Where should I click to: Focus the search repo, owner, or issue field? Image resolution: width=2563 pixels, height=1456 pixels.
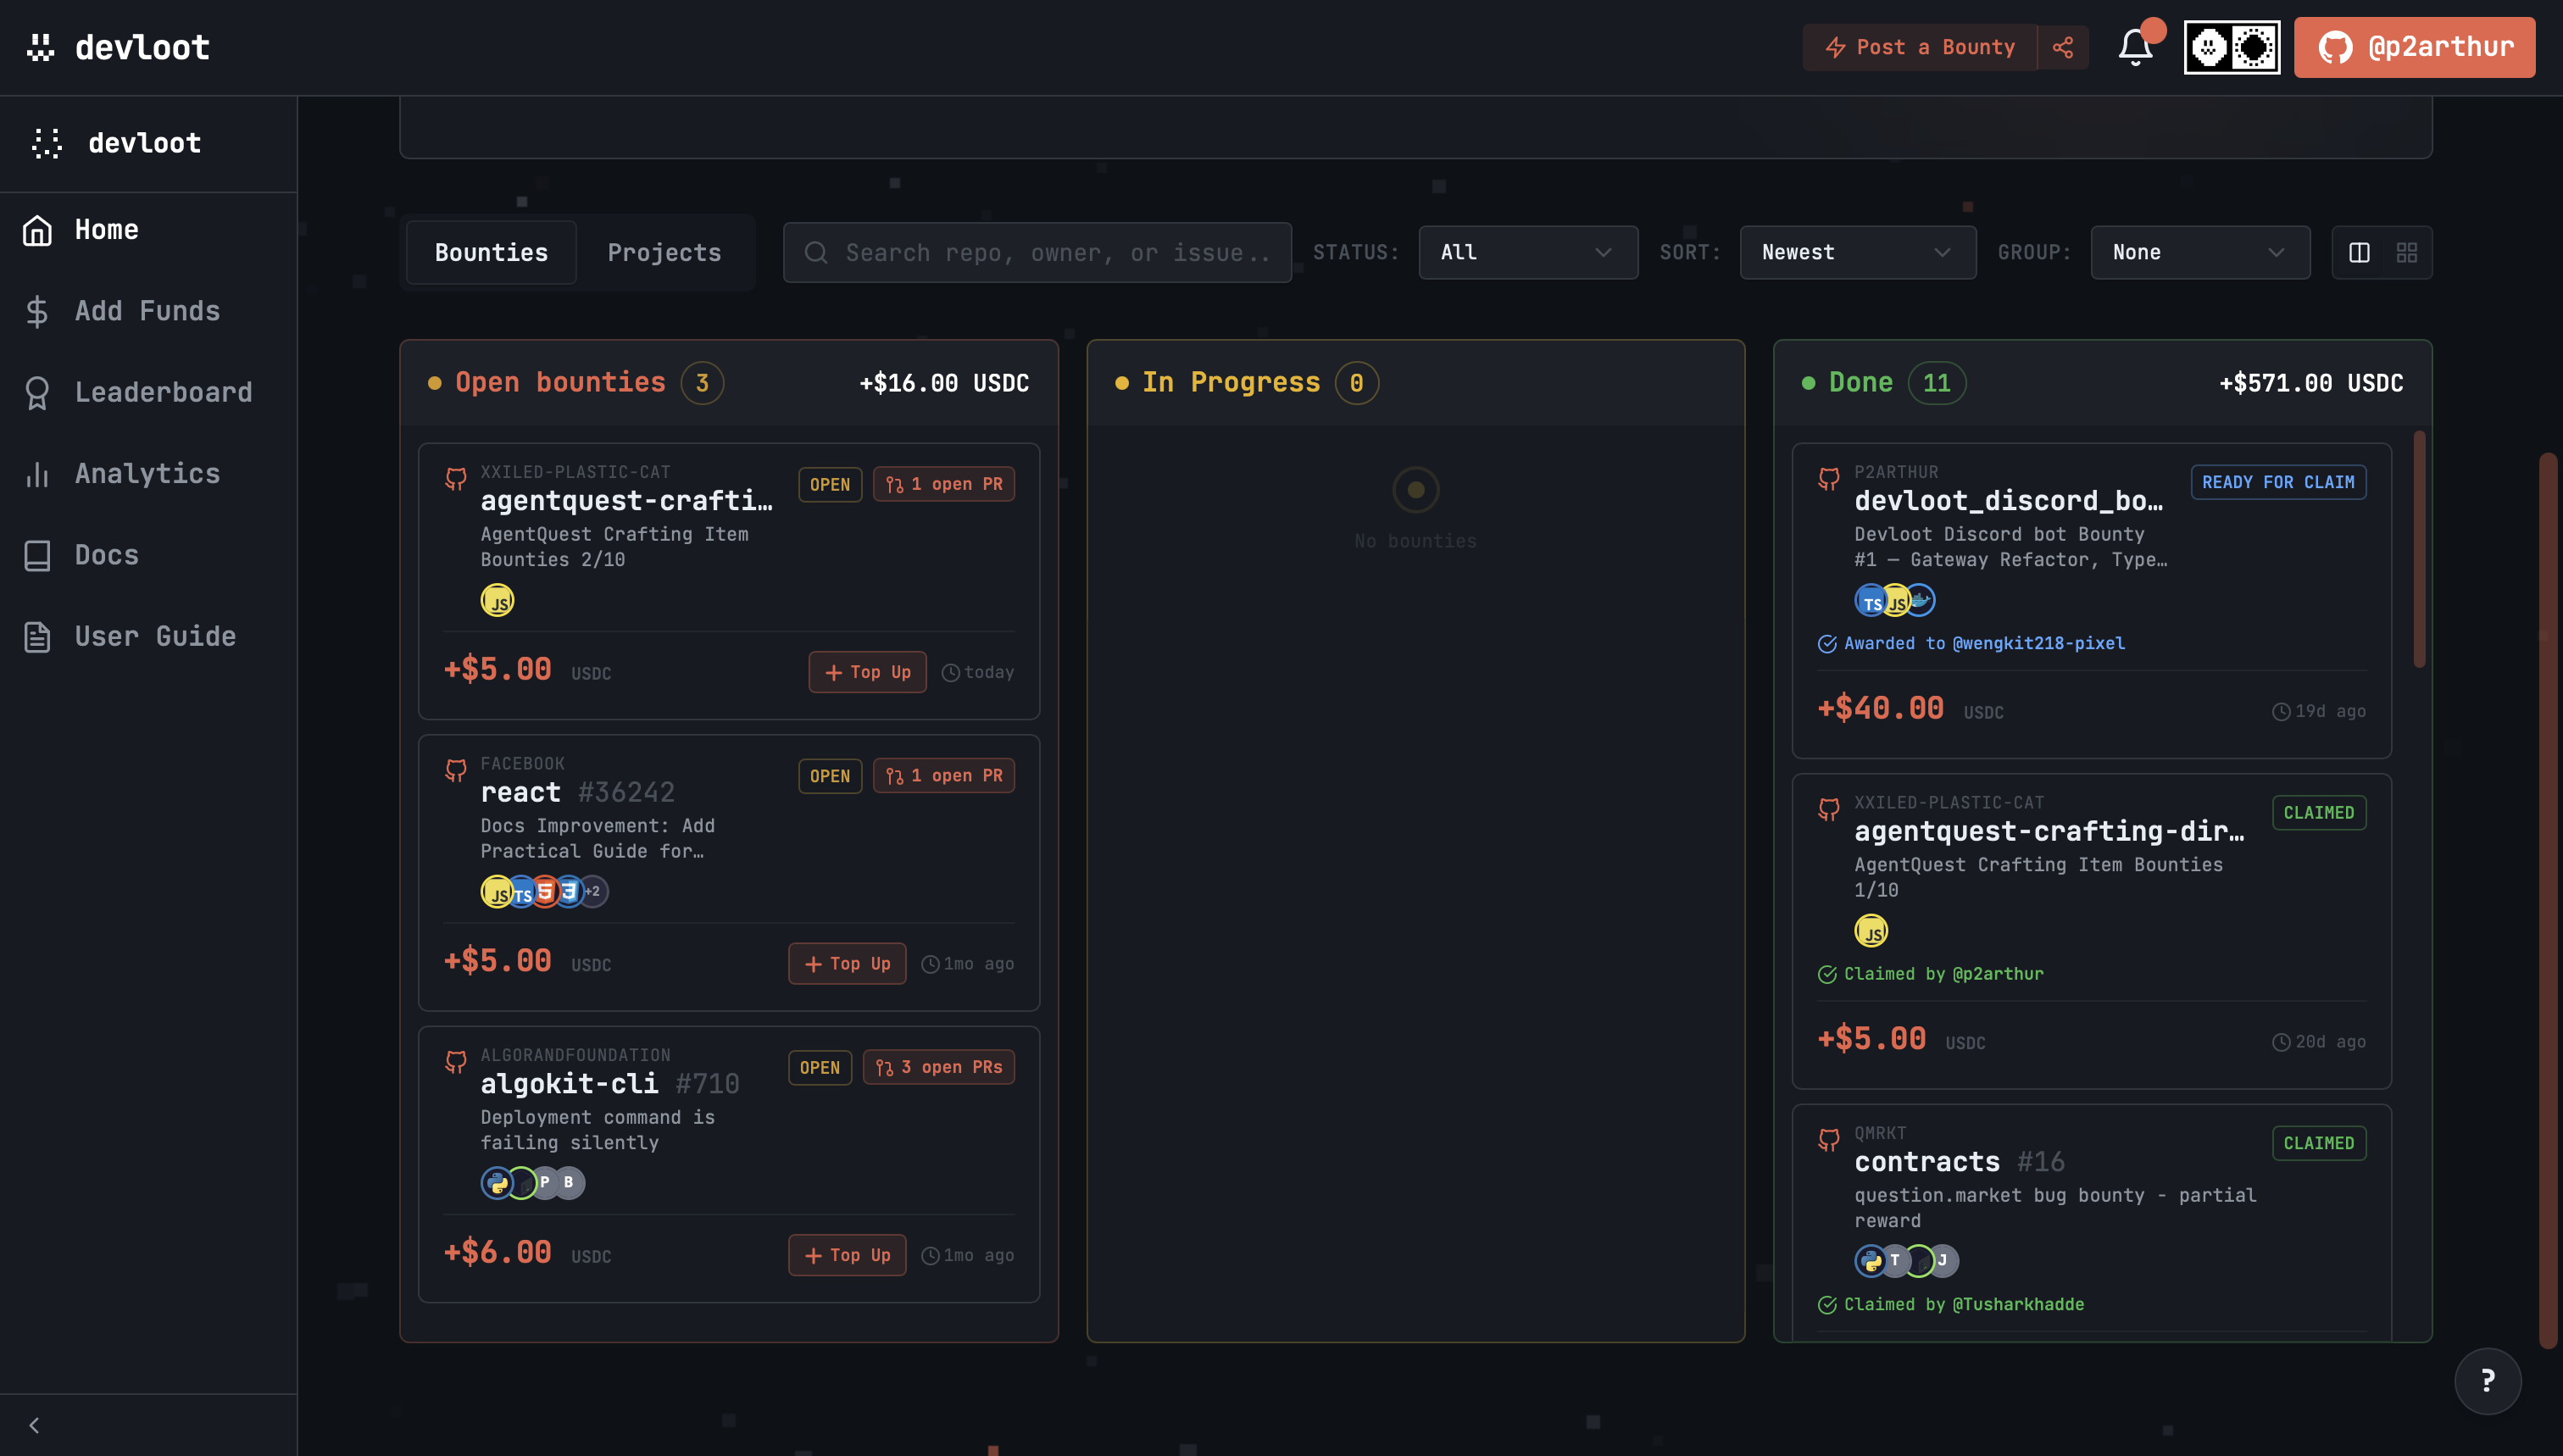click(1037, 253)
